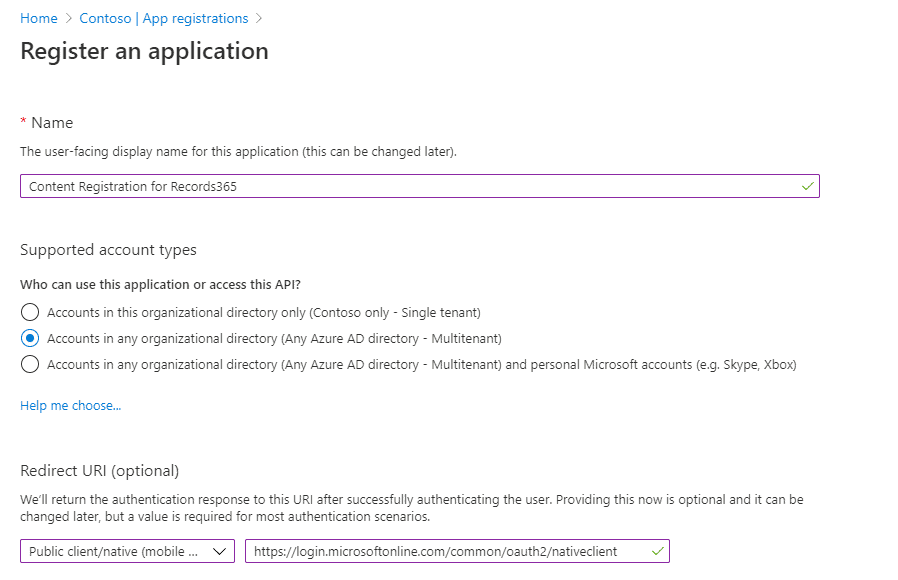Click the Home breadcrumb link
Viewport: 898px width, 580px height.
38,18
